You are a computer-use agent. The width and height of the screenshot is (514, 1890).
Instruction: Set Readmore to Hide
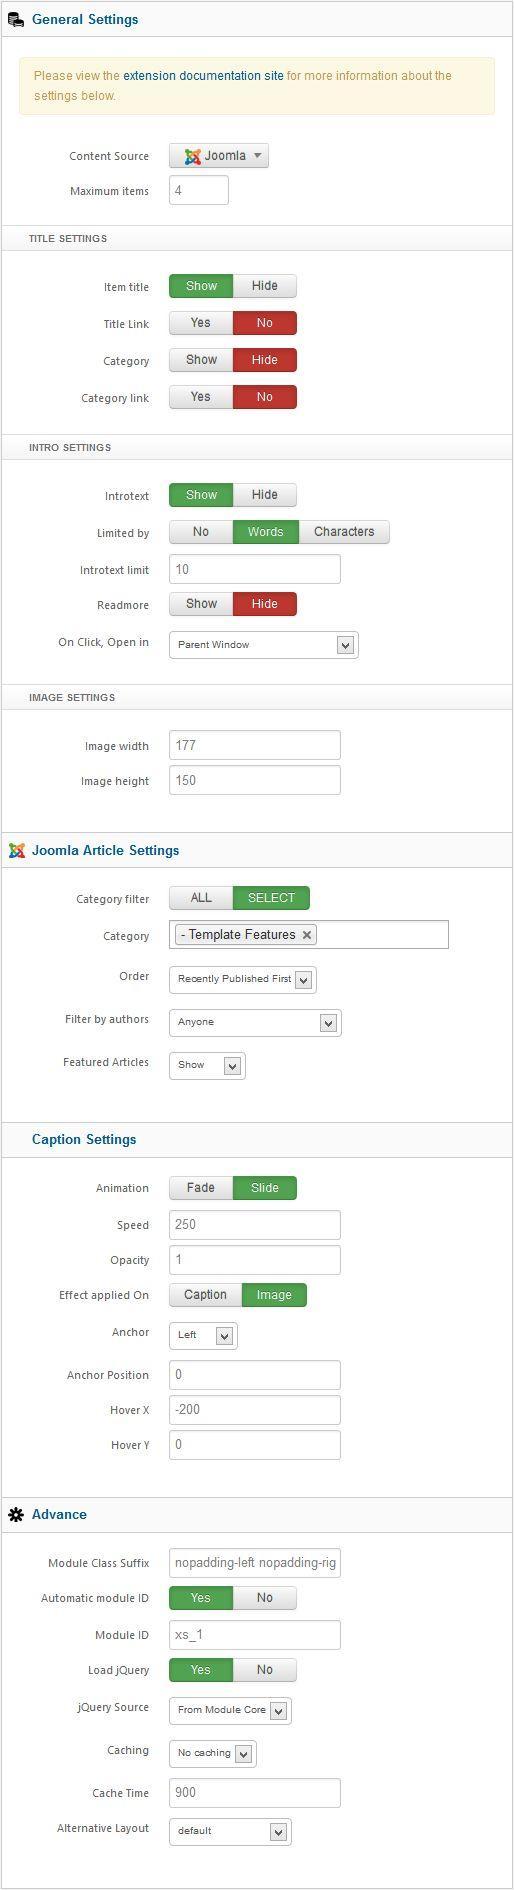tap(265, 604)
